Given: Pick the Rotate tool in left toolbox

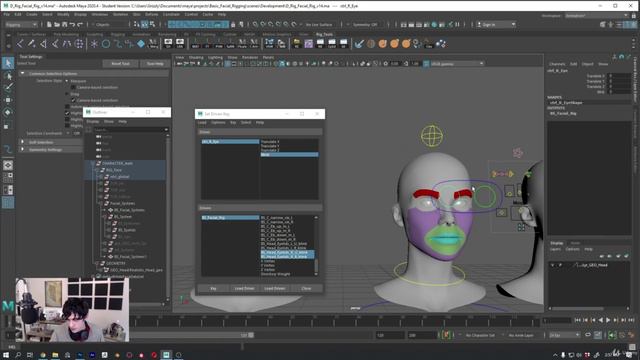Looking at the screenshot, I should click(8, 112).
